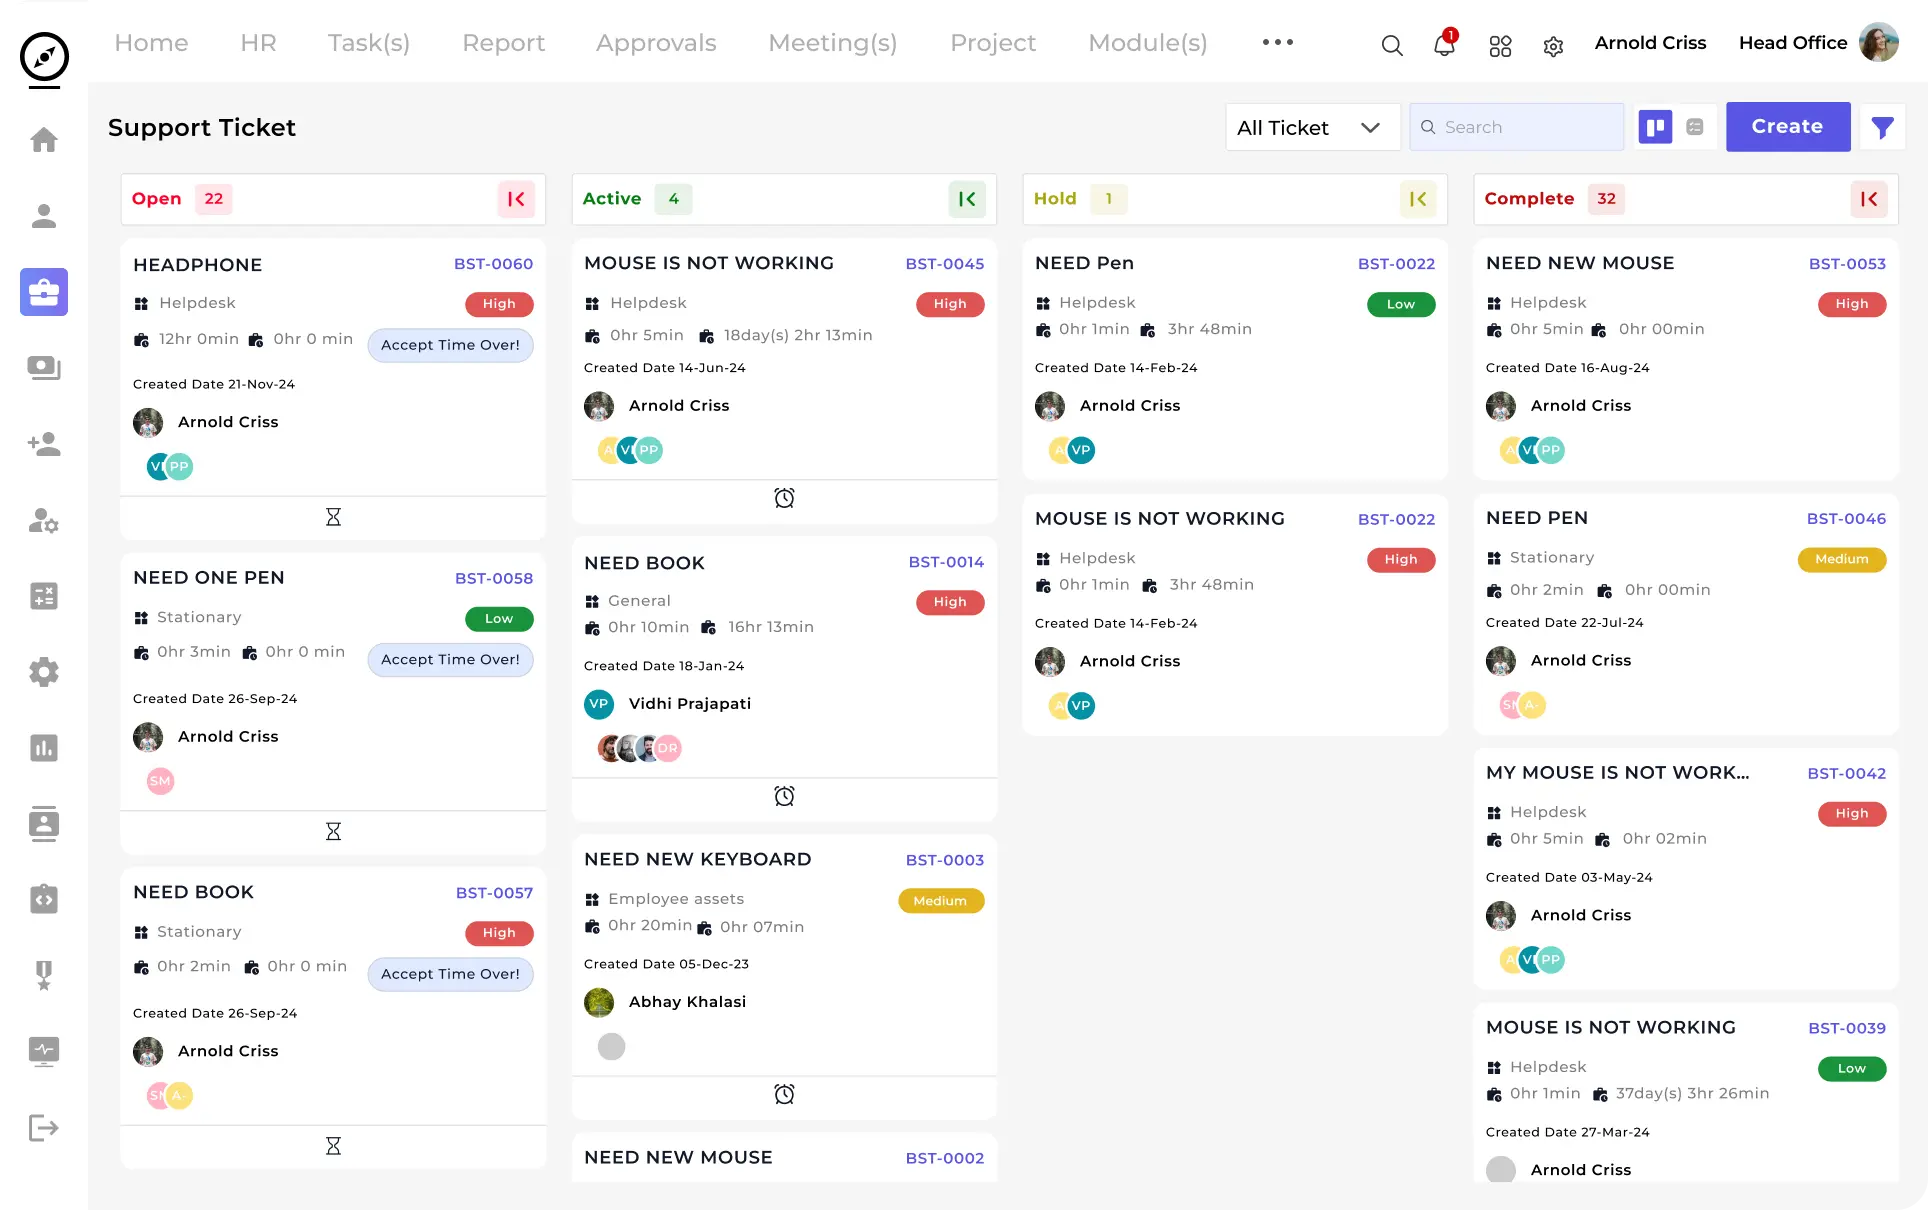
Task: Collapse the Open column
Action: pyautogui.click(x=516, y=199)
